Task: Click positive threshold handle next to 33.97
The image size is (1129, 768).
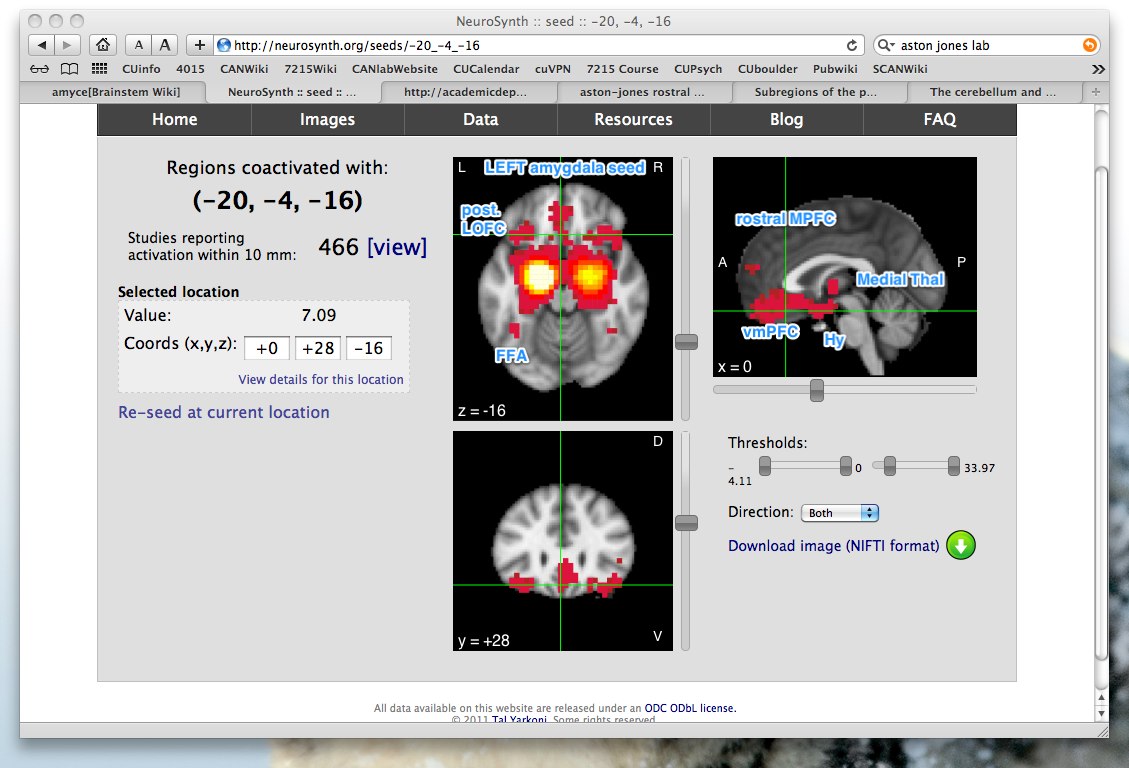Action: click(x=954, y=466)
